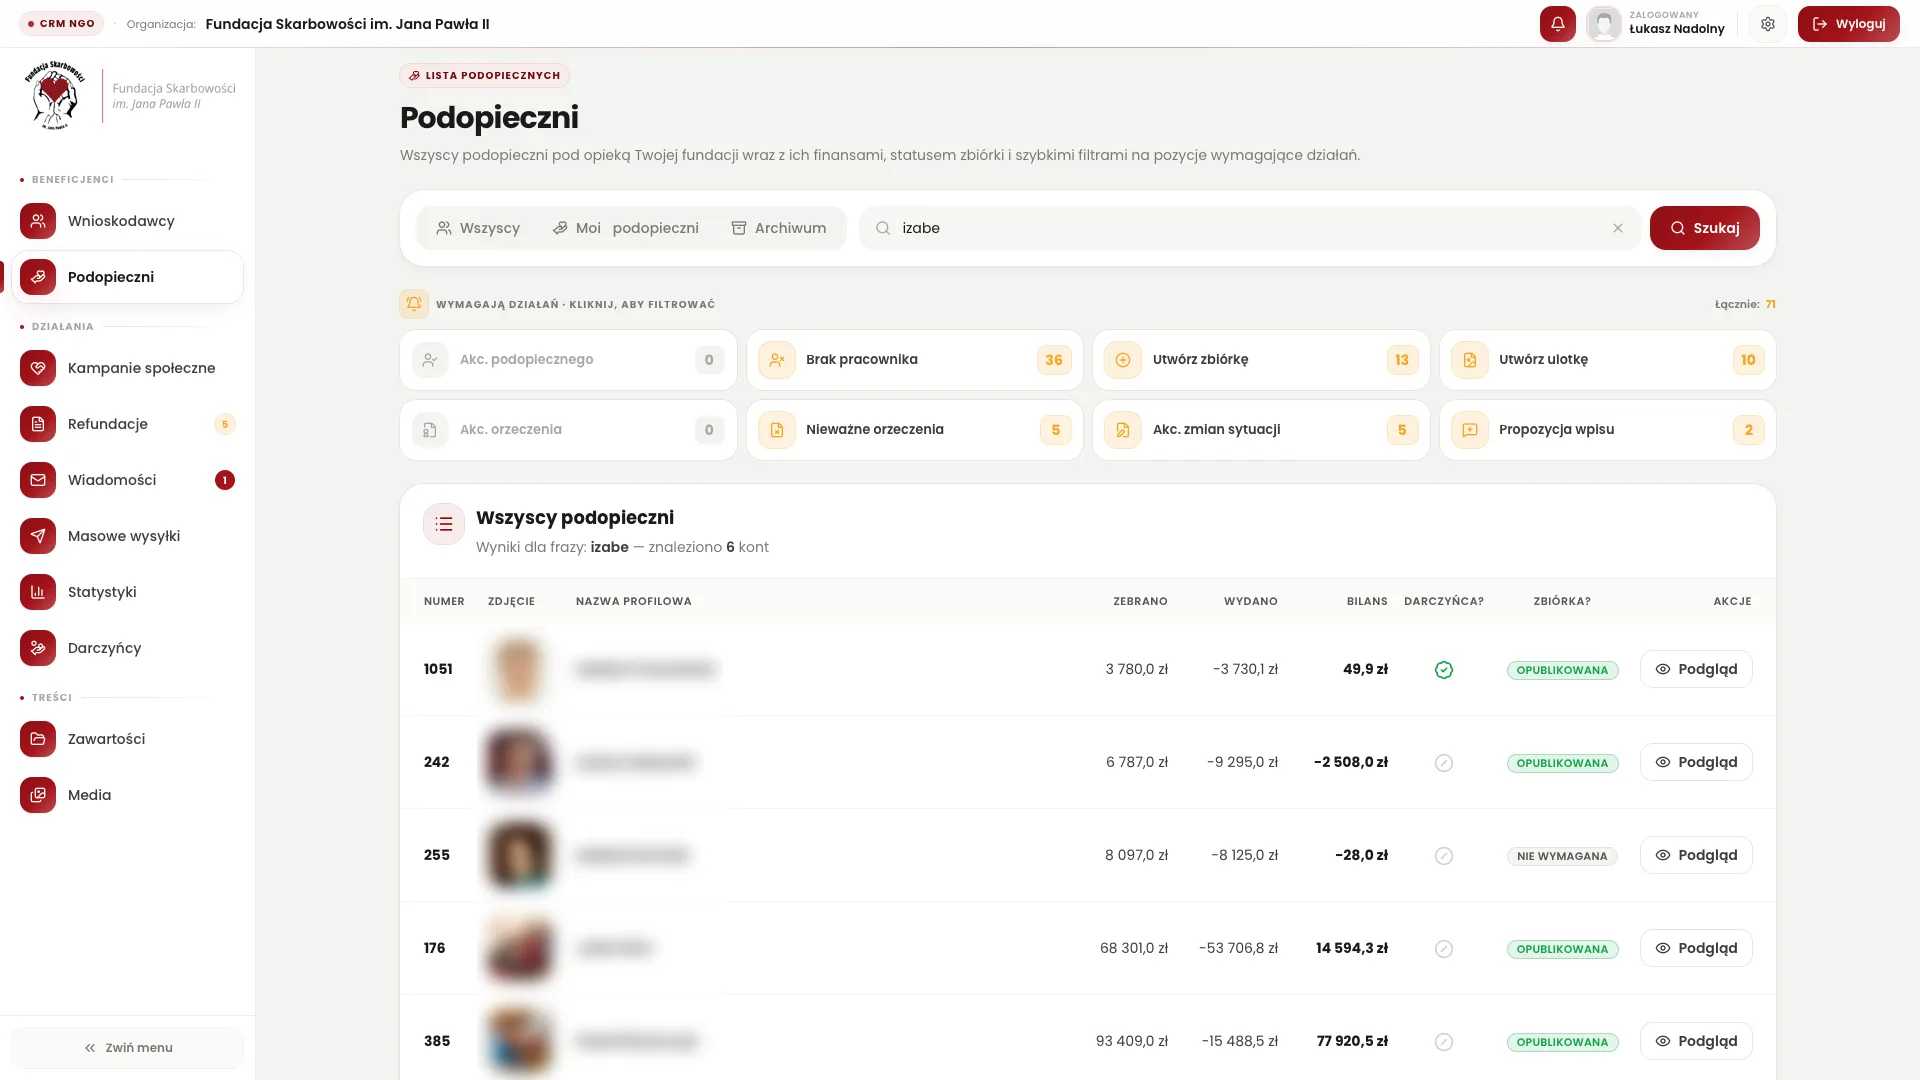
Task: Click NIE WYMAGANA badge in row 255
Action: (x=1562, y=856)
